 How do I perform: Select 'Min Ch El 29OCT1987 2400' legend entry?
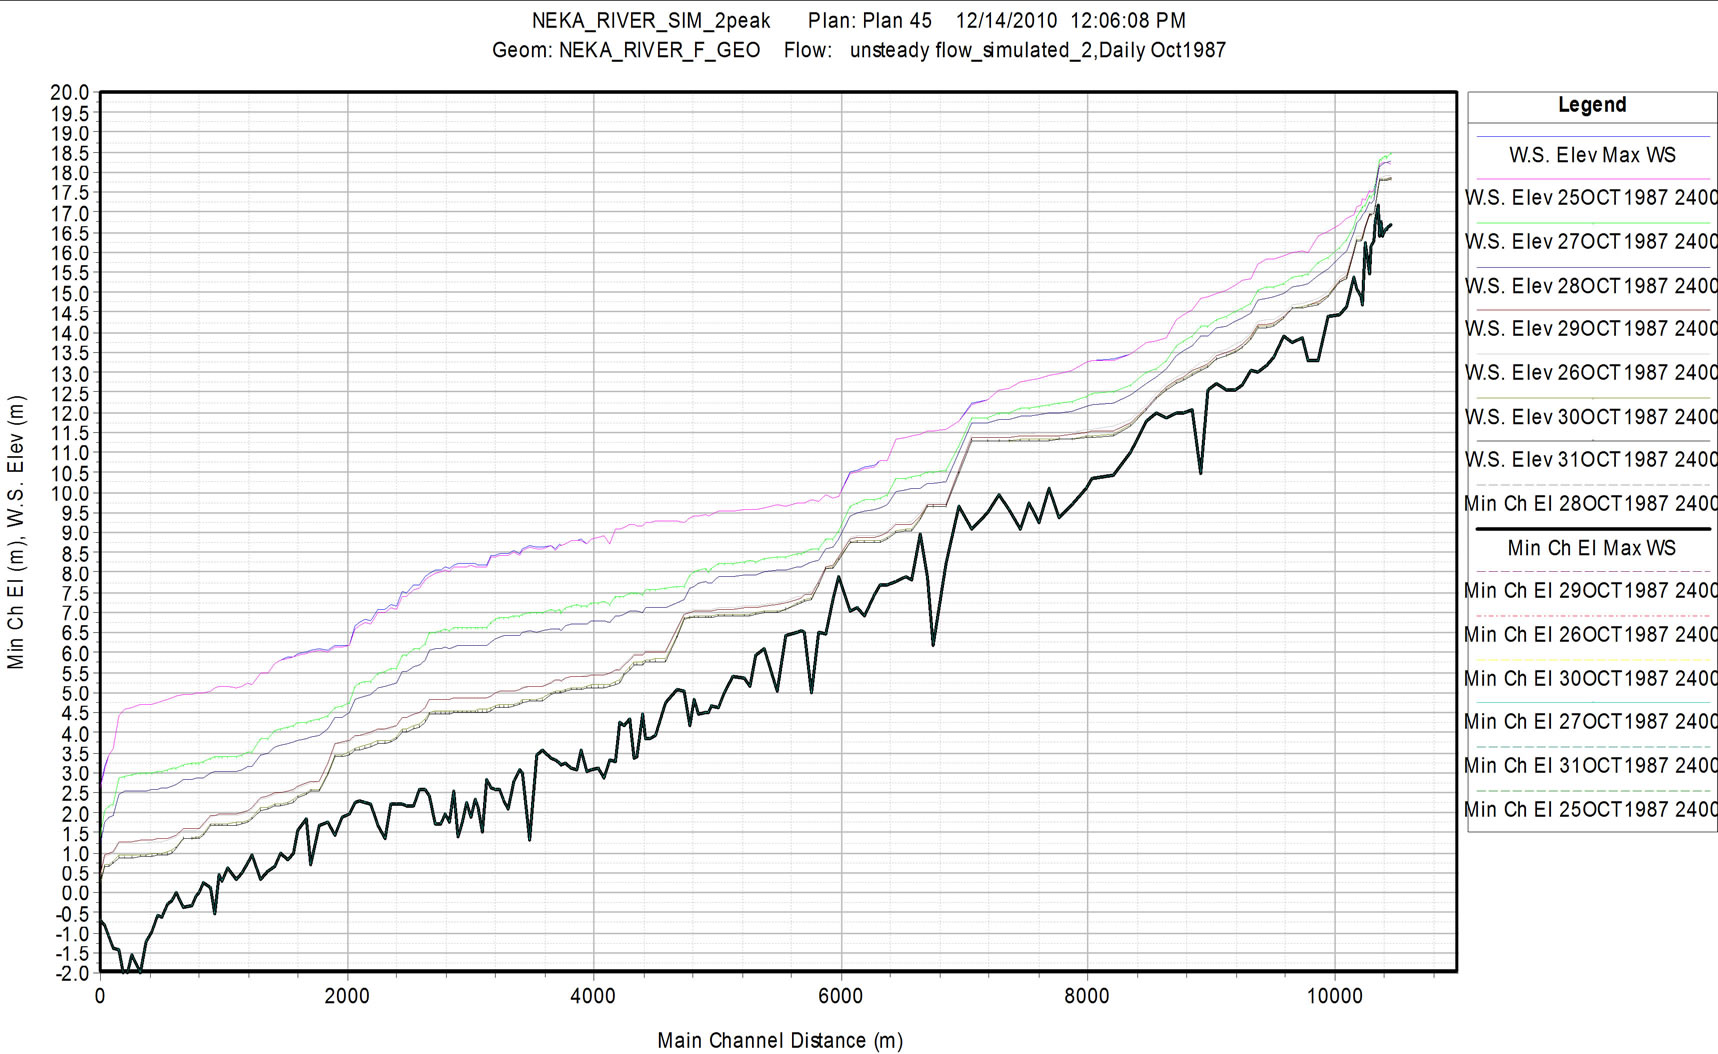pos(1591,591)
